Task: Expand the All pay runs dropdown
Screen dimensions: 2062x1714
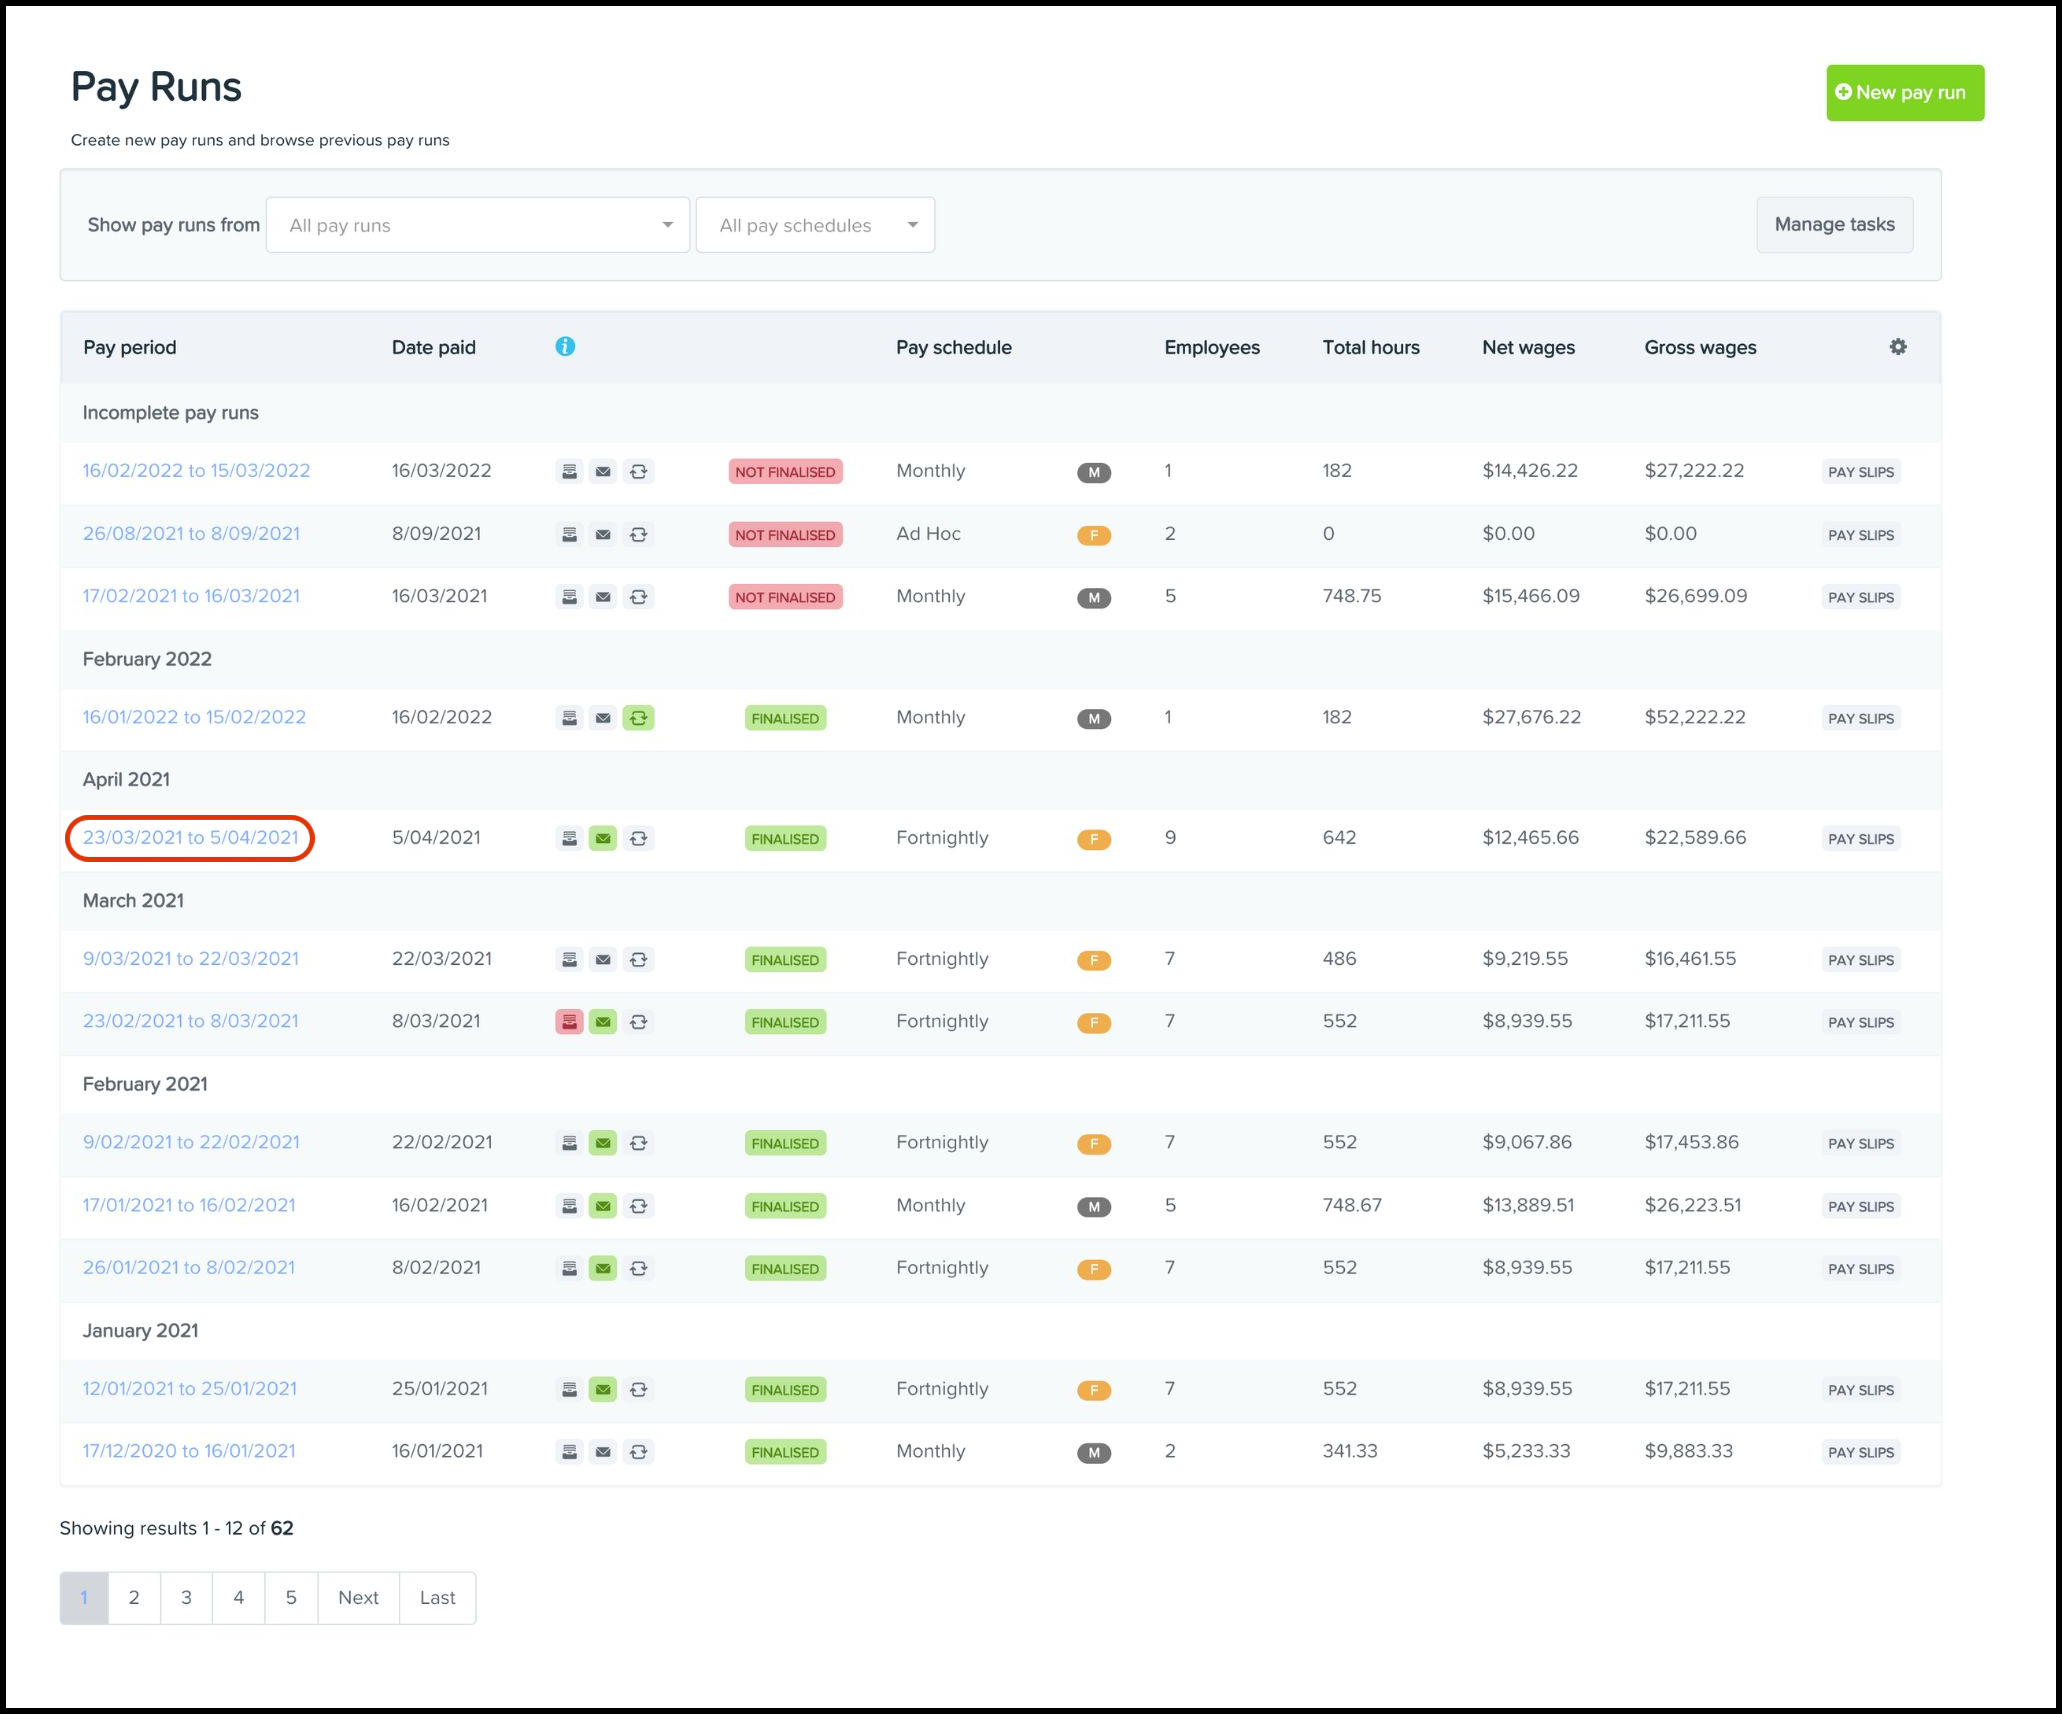Action: (478, 225)
